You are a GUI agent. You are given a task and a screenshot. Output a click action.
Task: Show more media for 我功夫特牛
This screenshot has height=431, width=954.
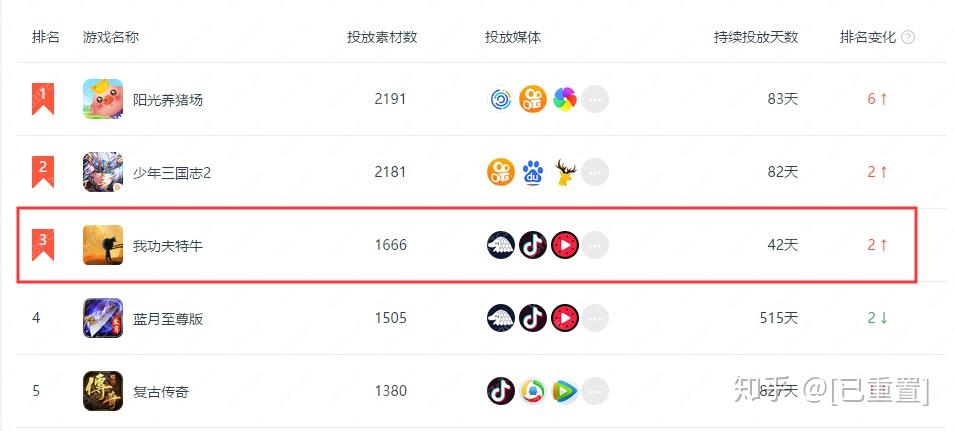coord(595,245)
